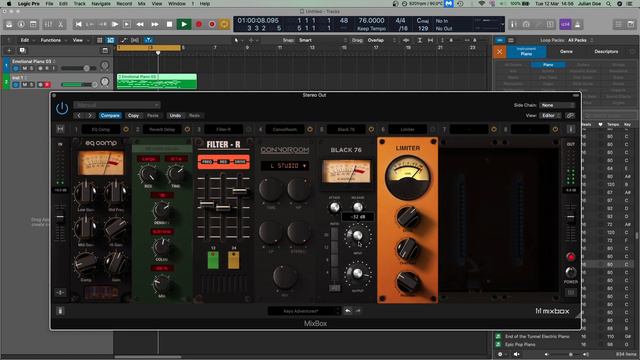Open the Convoroom L Studio preset dropdown
This screenshot has height=360, width=640.
(284, 166)
